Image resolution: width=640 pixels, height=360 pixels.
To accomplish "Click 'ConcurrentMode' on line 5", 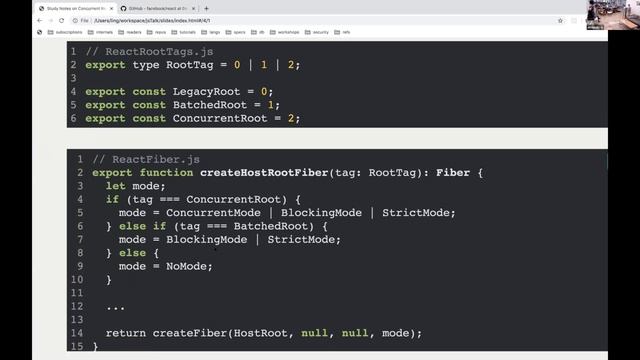I will point(213,213).
